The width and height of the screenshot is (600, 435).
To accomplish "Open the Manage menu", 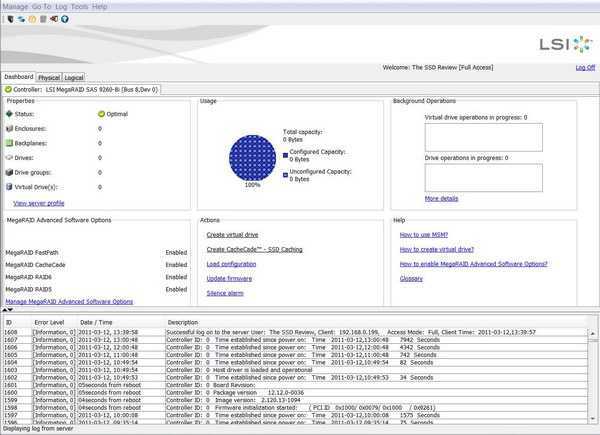I will coord(15,7).
